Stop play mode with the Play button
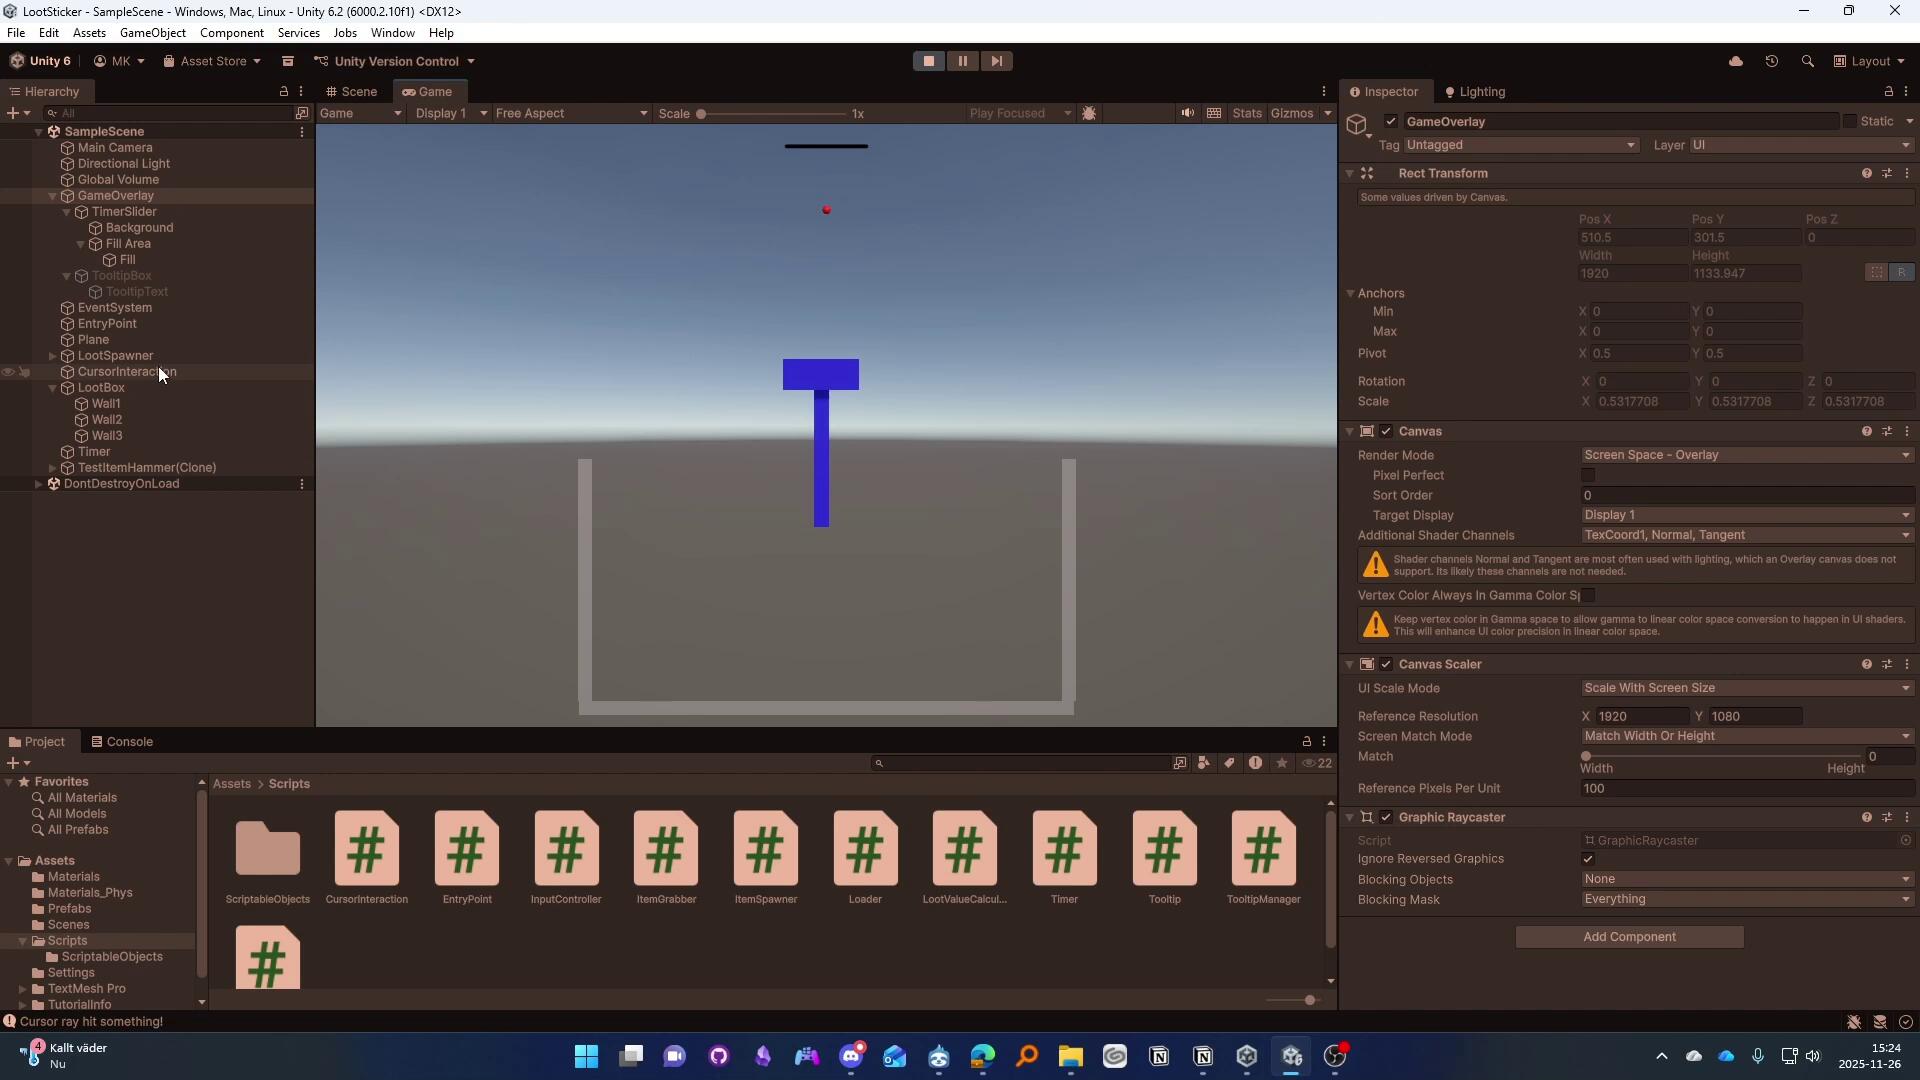The width and height of the screenshot is (1920, 1080). (x=928, y=61)
